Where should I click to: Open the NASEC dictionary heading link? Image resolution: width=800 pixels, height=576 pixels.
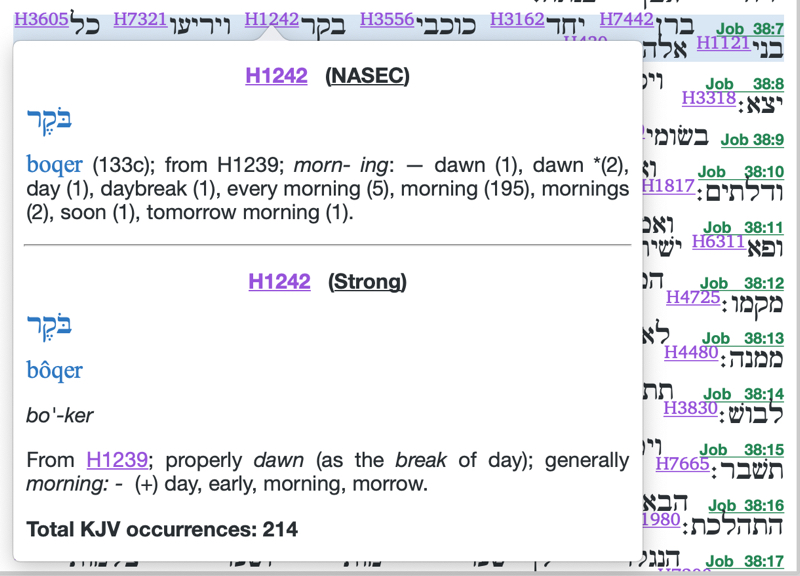point(367,76)
